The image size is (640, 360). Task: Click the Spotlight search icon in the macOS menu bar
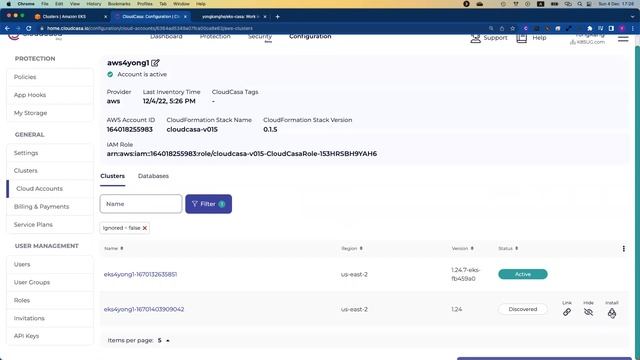pos(580,4)
